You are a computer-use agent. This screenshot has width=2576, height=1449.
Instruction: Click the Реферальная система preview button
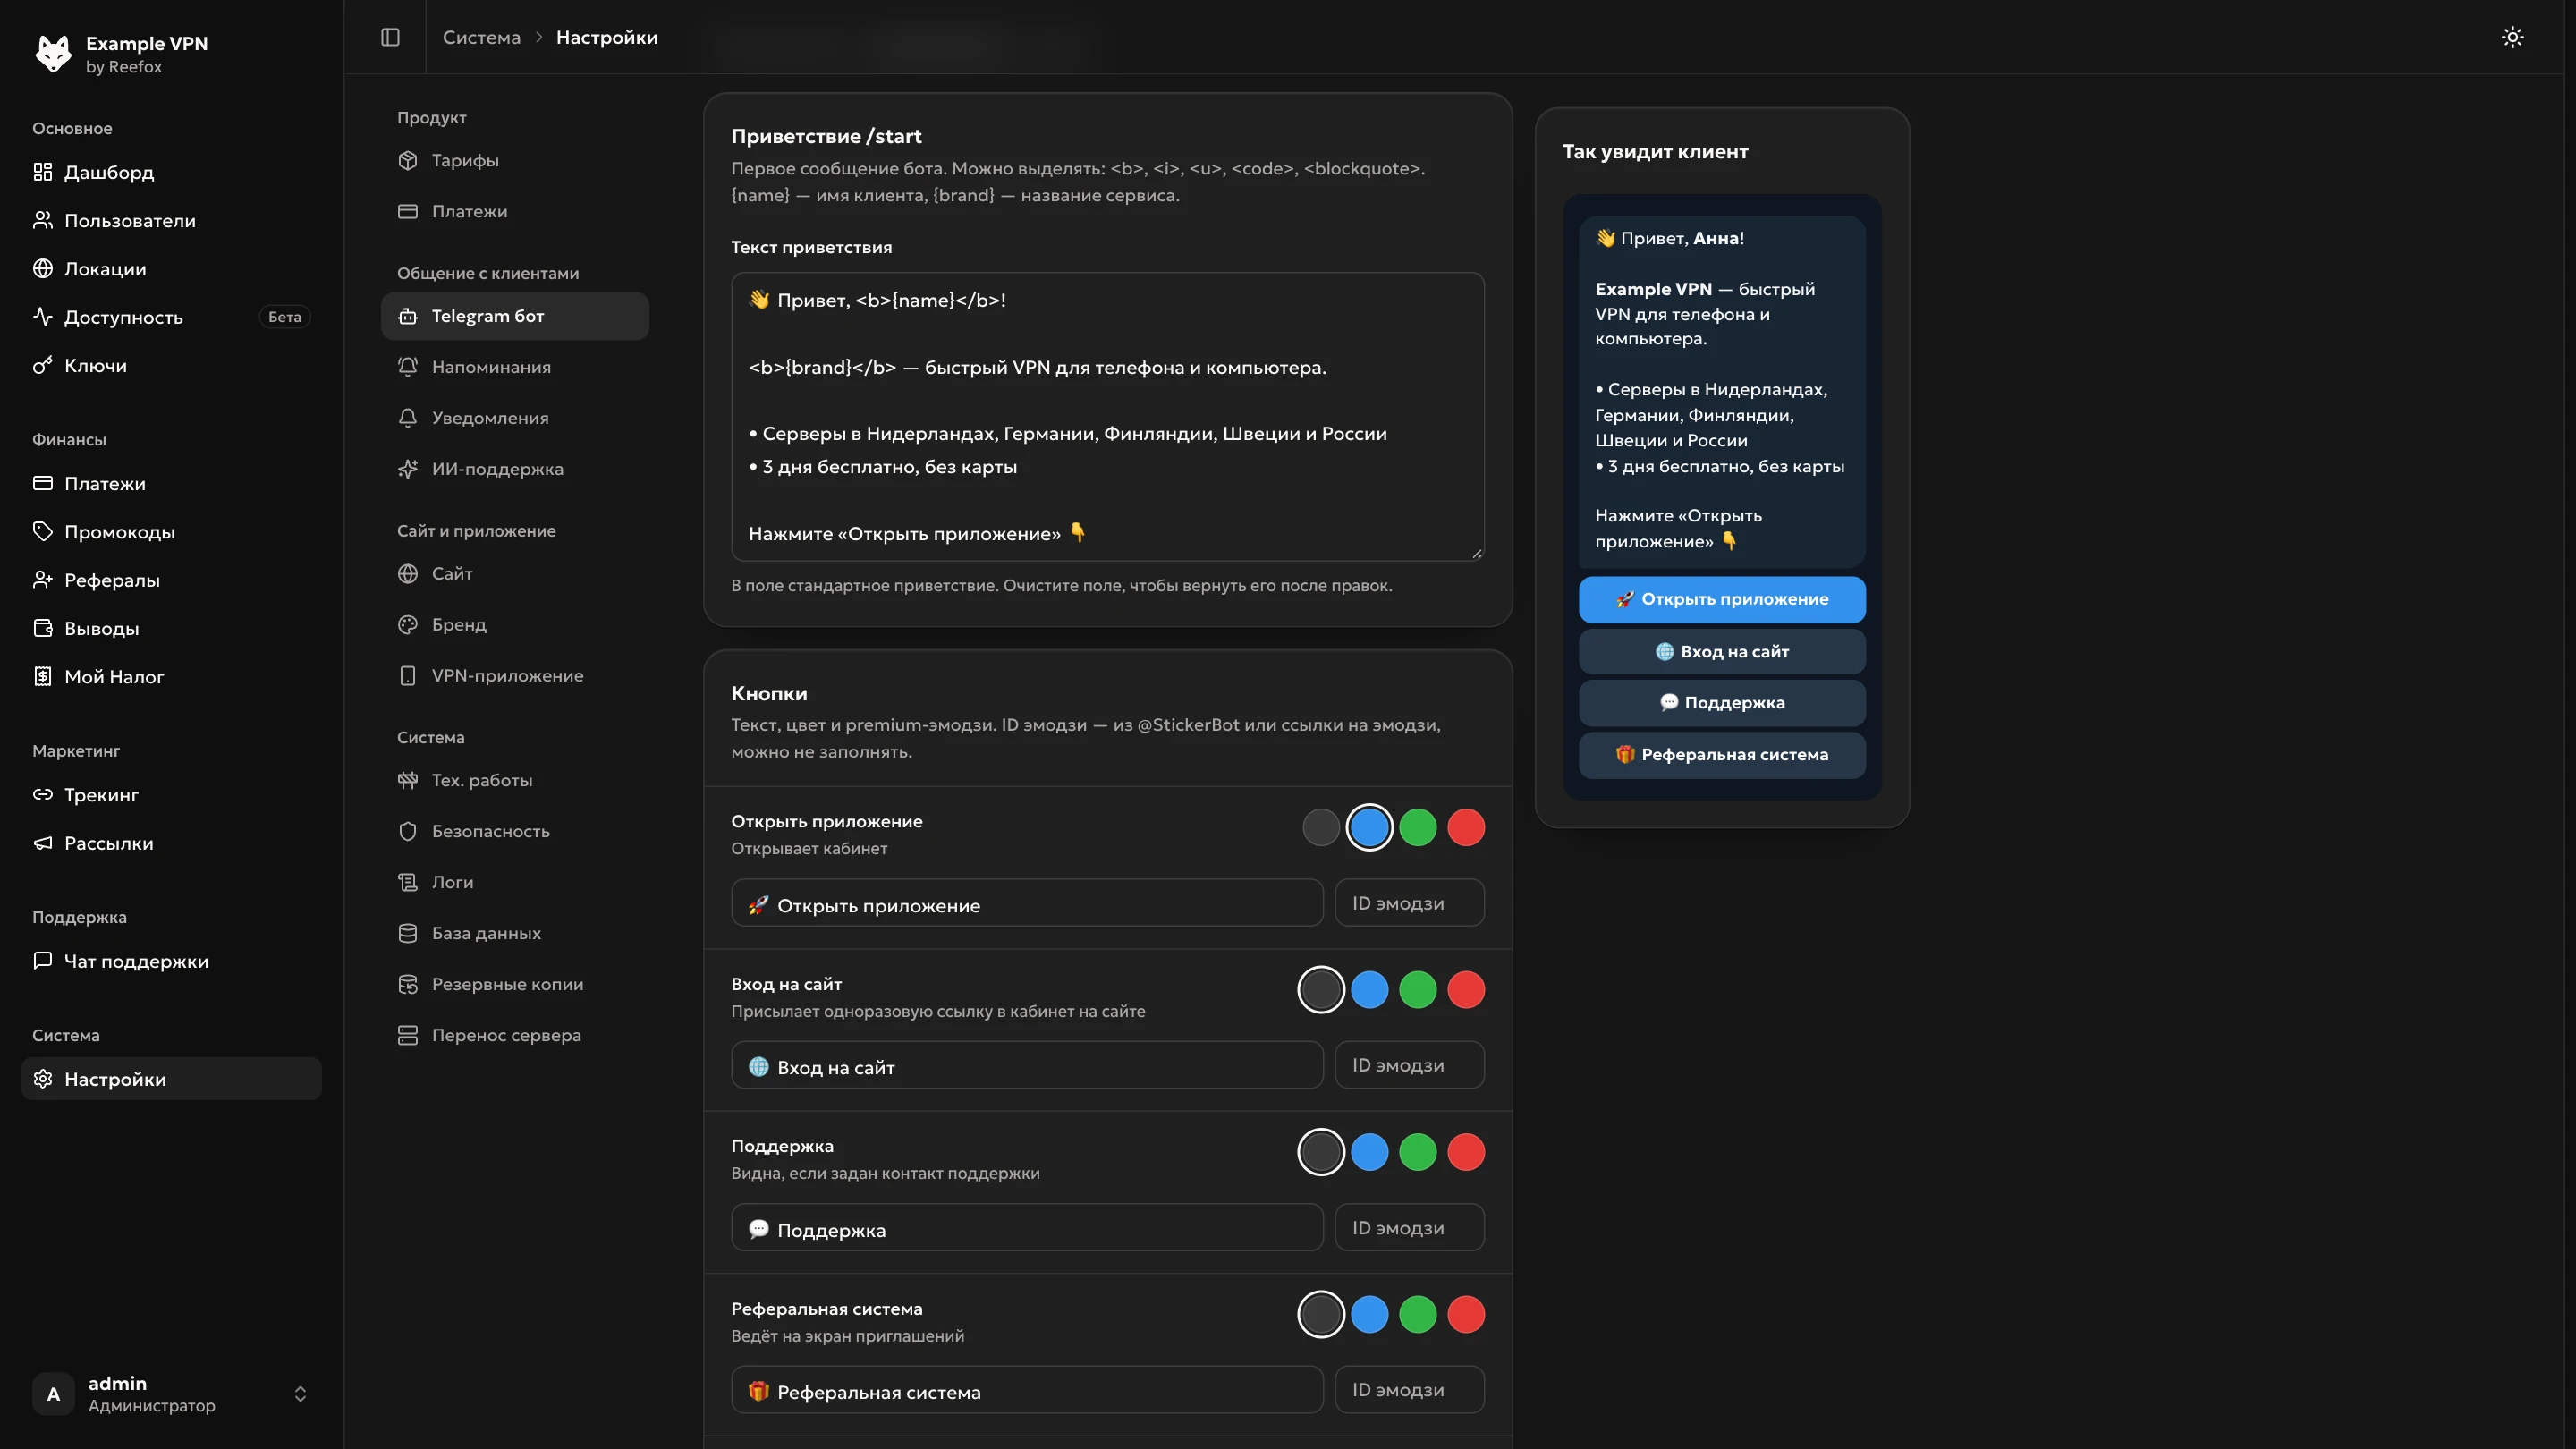point(1722,754)
